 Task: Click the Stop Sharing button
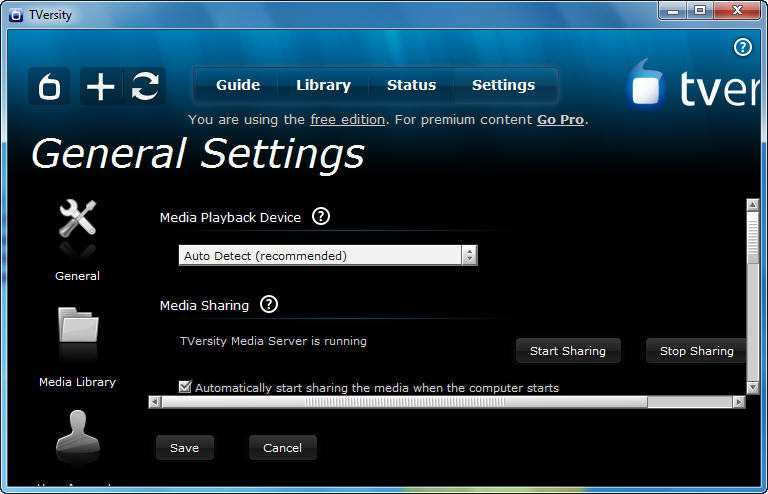(696, 351)
